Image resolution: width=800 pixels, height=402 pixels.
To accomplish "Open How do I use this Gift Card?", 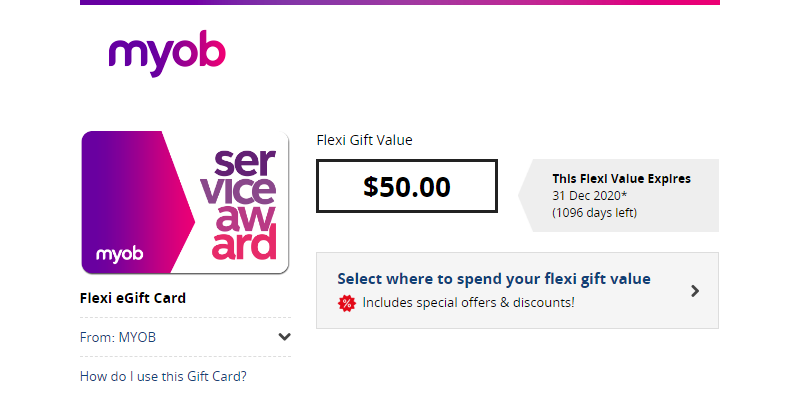I will [x=163, y=376].
